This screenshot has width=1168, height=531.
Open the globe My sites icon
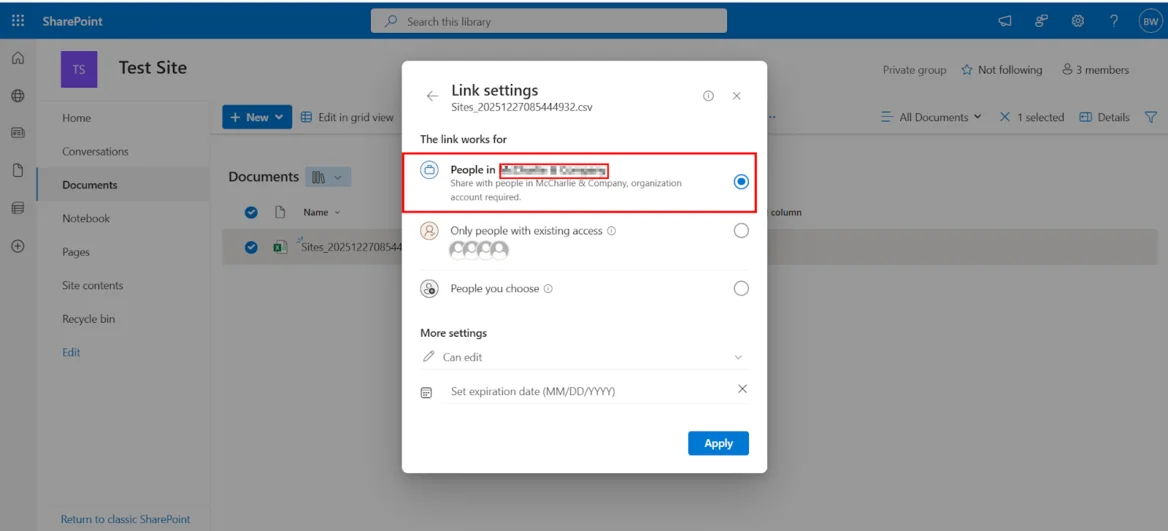click(18, 96)
